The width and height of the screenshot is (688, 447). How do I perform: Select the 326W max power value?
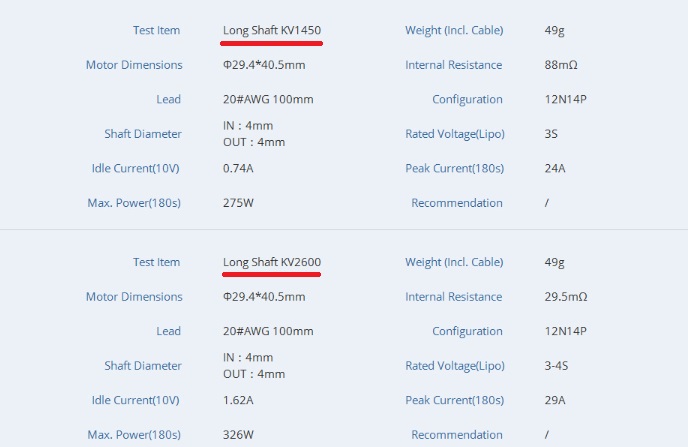(238, 435)
